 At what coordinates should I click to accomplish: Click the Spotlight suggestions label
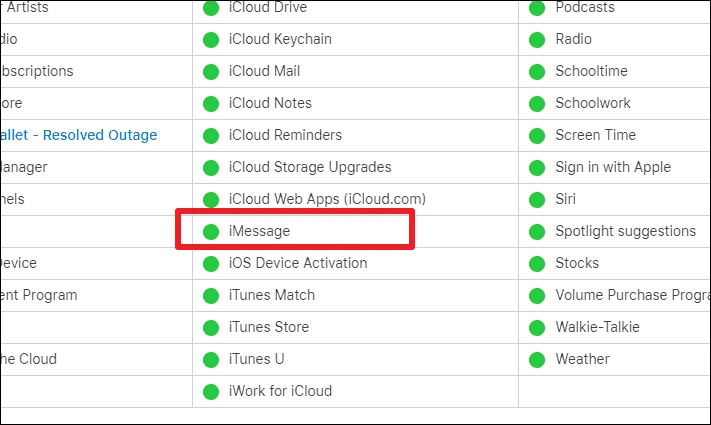click(625, 231)
